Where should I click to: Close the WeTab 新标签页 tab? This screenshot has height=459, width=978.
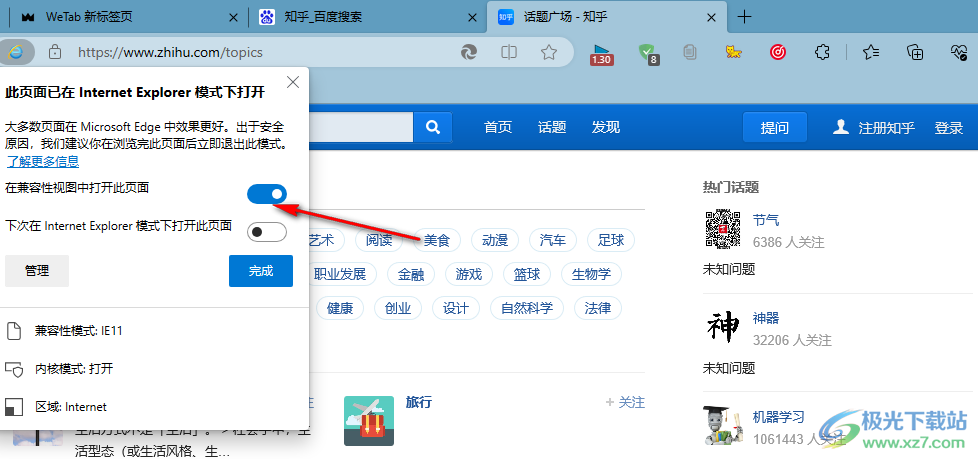point(234,17)
